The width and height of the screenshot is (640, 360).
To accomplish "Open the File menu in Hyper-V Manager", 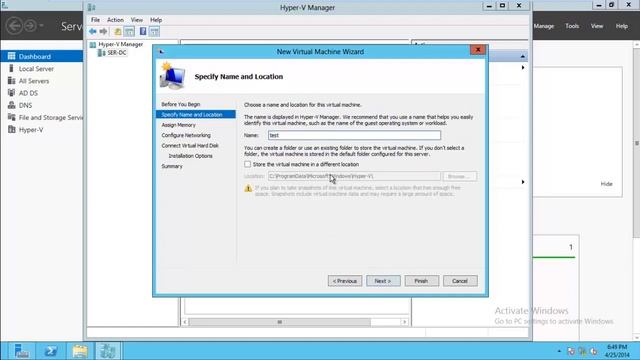I will point(95,20).
